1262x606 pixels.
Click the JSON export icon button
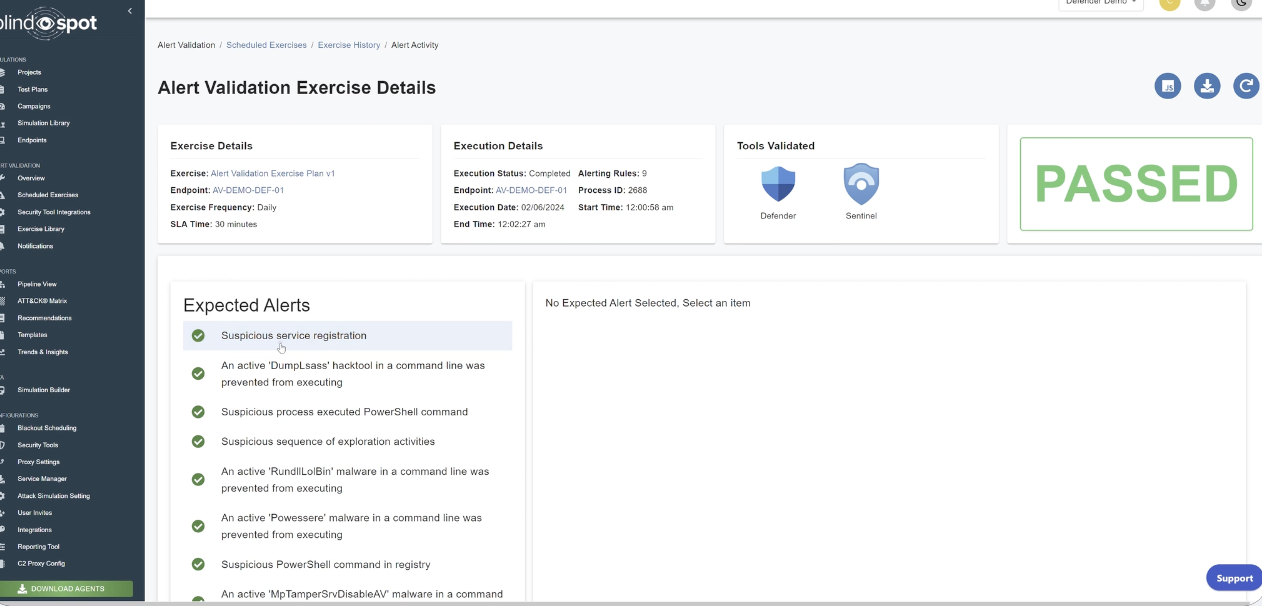(1167, 86)
